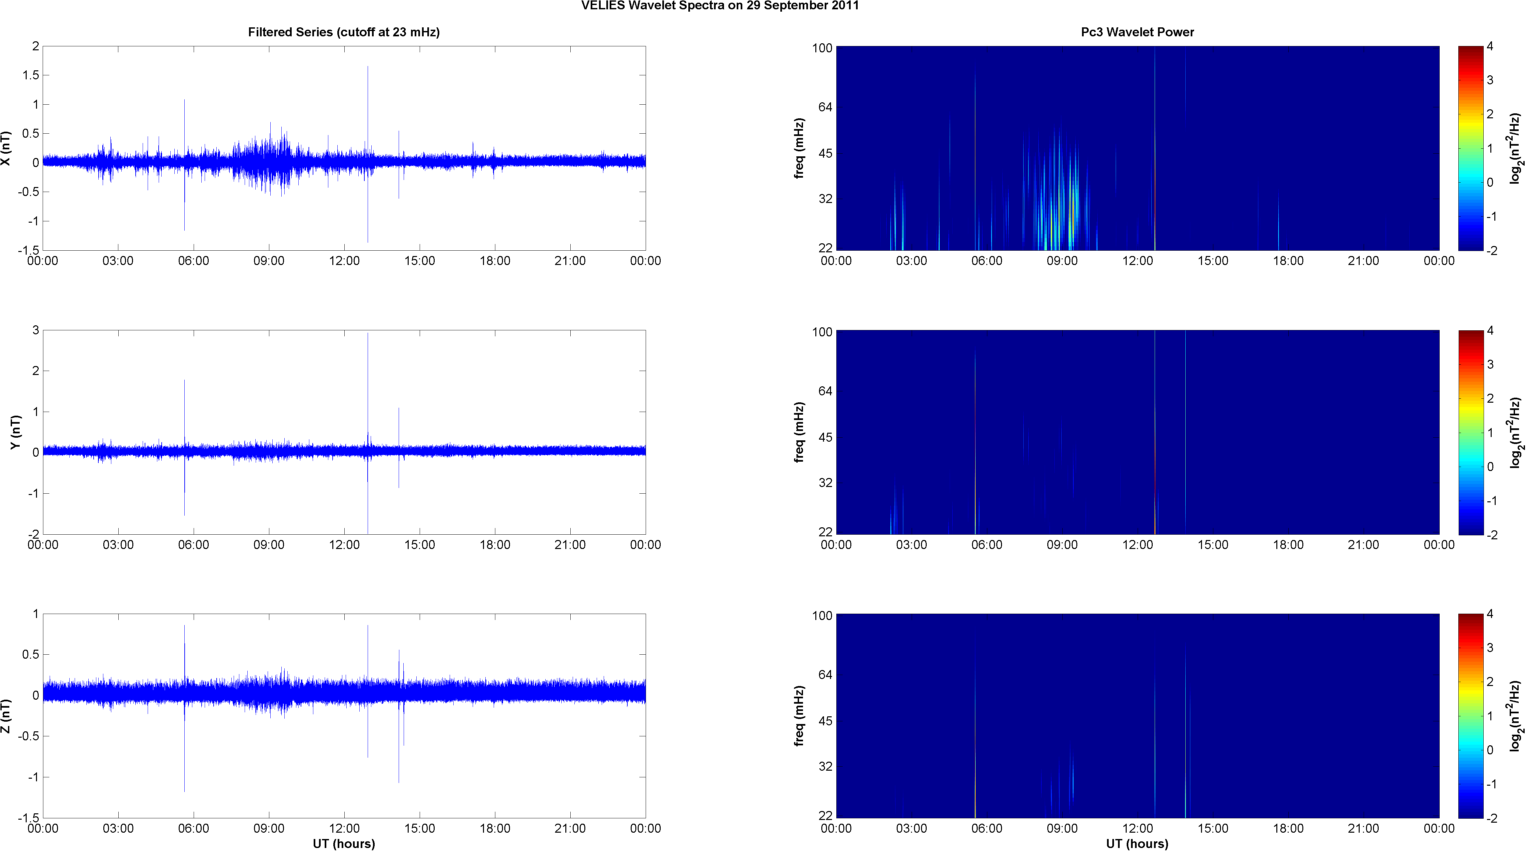Screen dimensions: 1526x851
Task: Click the spike near 05:40 in Z series
Action: pyautogui.click(x=185, y=708)
